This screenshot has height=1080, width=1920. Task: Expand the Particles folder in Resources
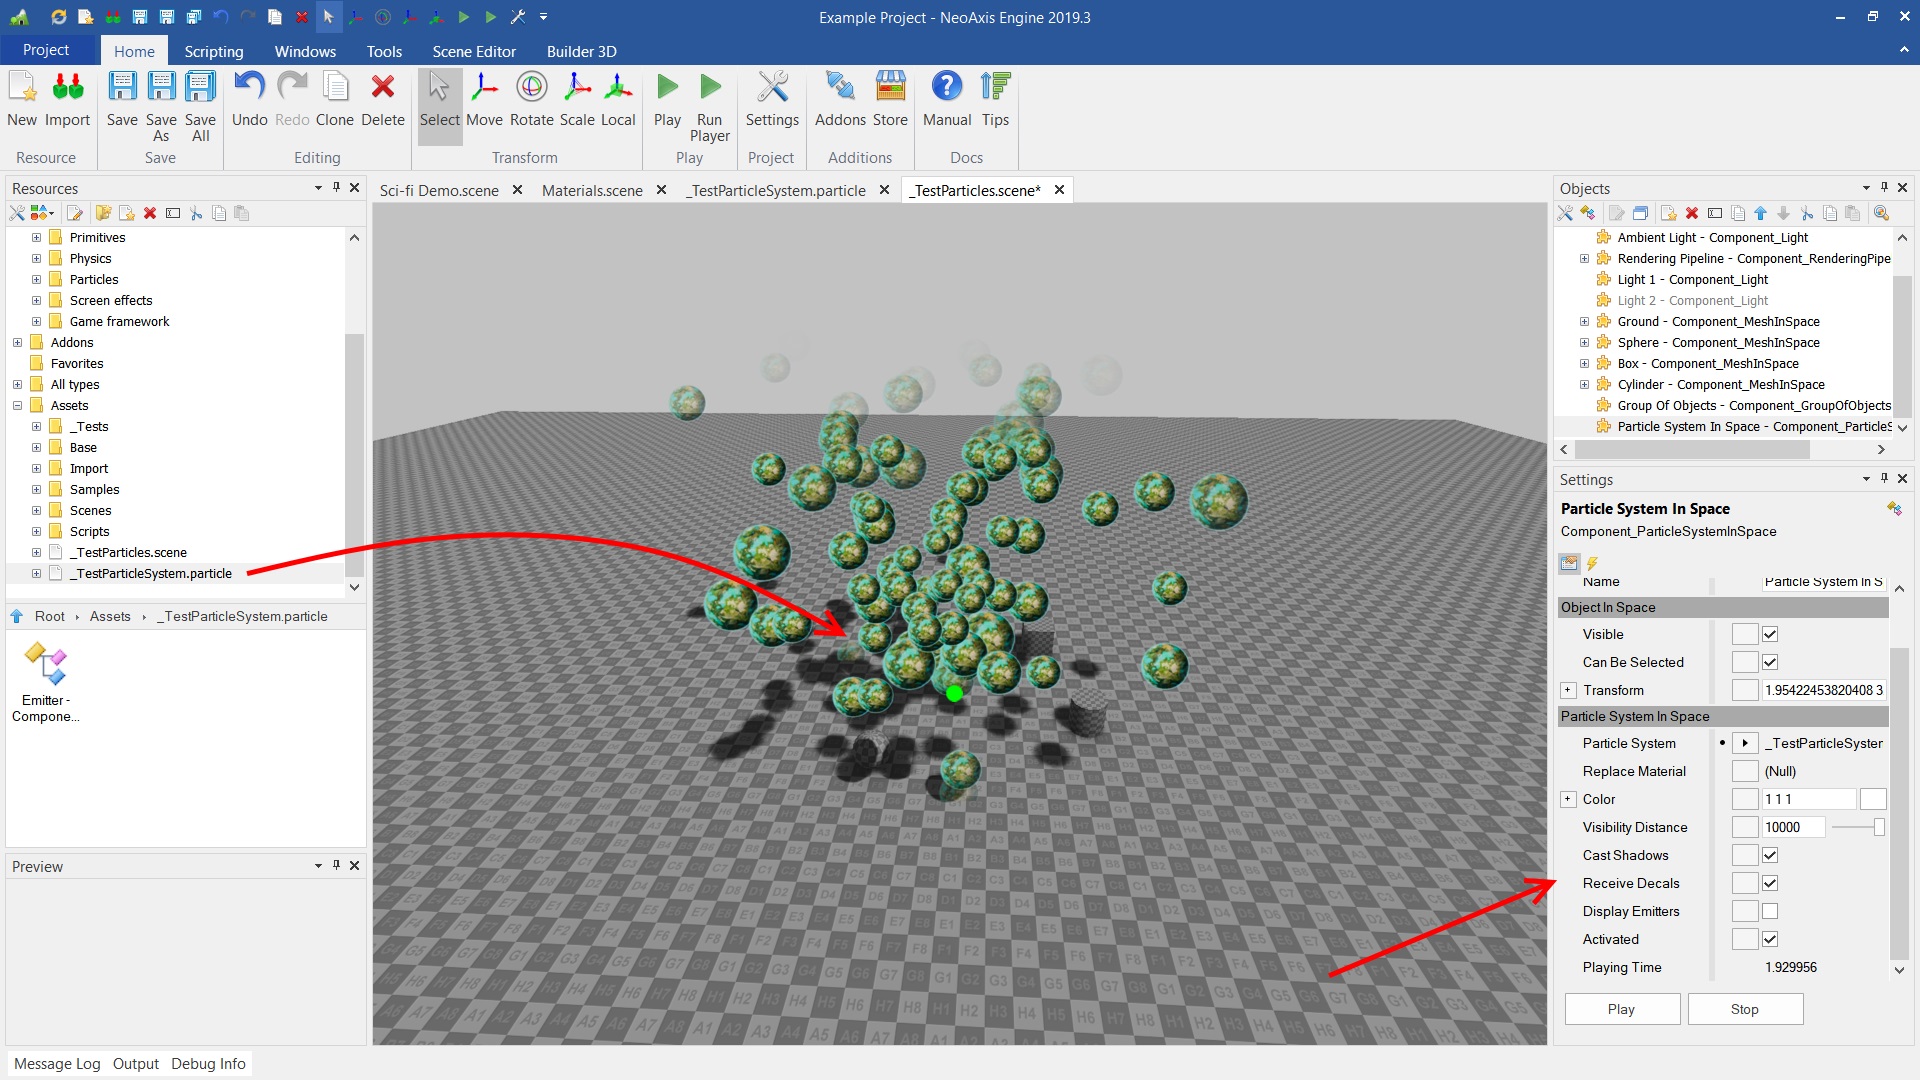(37, 279)
